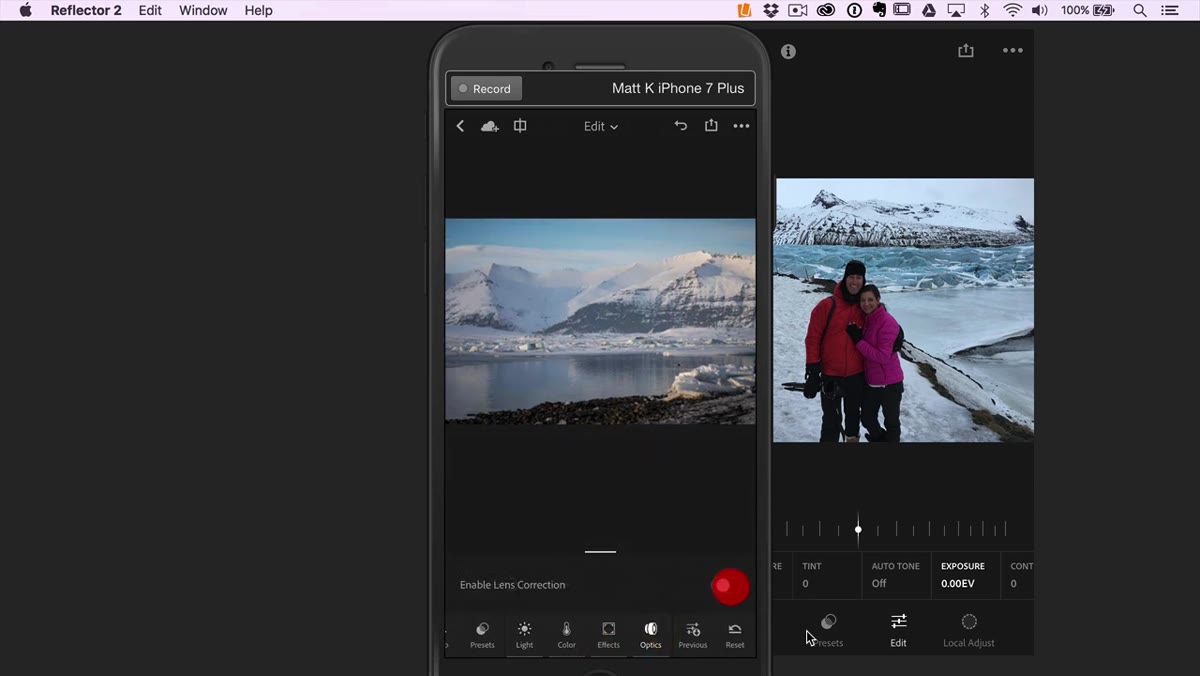Click the share icon on right panel
Image resolution: width=1200 pixels, height=676 pixels.
(x=965, y=50)
